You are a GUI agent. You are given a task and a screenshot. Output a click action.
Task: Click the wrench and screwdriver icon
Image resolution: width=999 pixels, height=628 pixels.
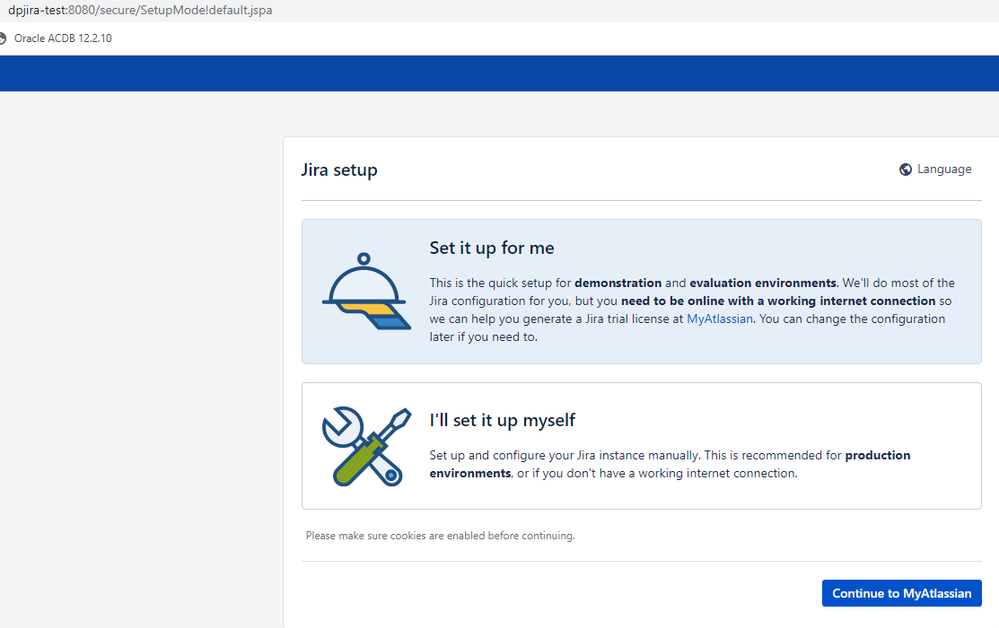coord(366,446)
